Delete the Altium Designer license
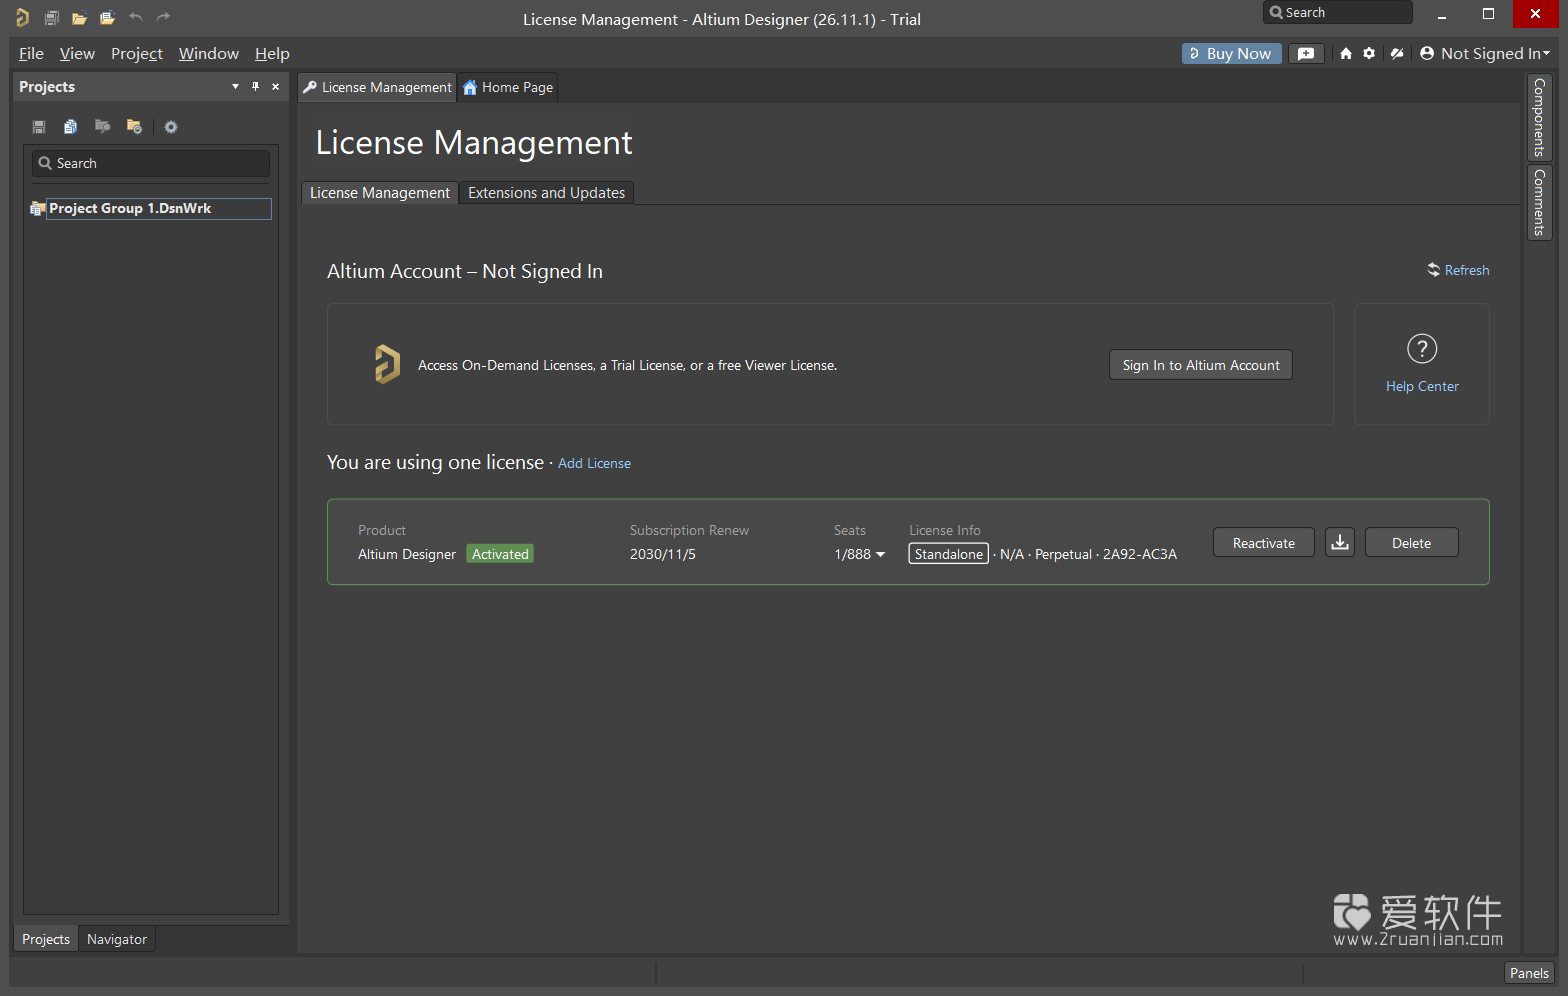The width and height of the screenshot is (1568, 996). (x=1411, y=543)
